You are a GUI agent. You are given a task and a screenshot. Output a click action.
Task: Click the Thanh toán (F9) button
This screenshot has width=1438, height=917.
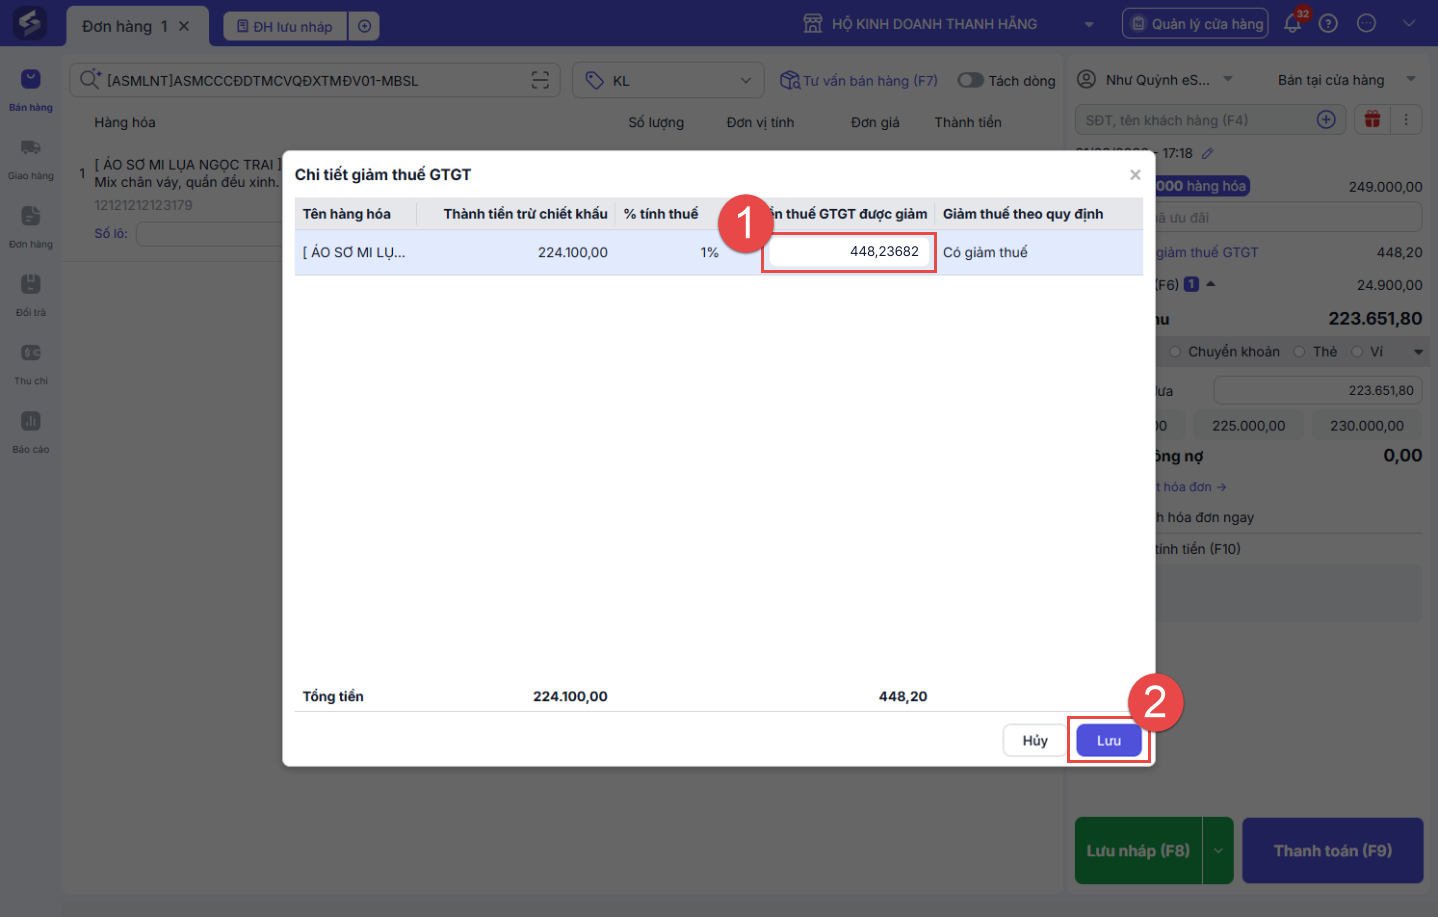1333,850
